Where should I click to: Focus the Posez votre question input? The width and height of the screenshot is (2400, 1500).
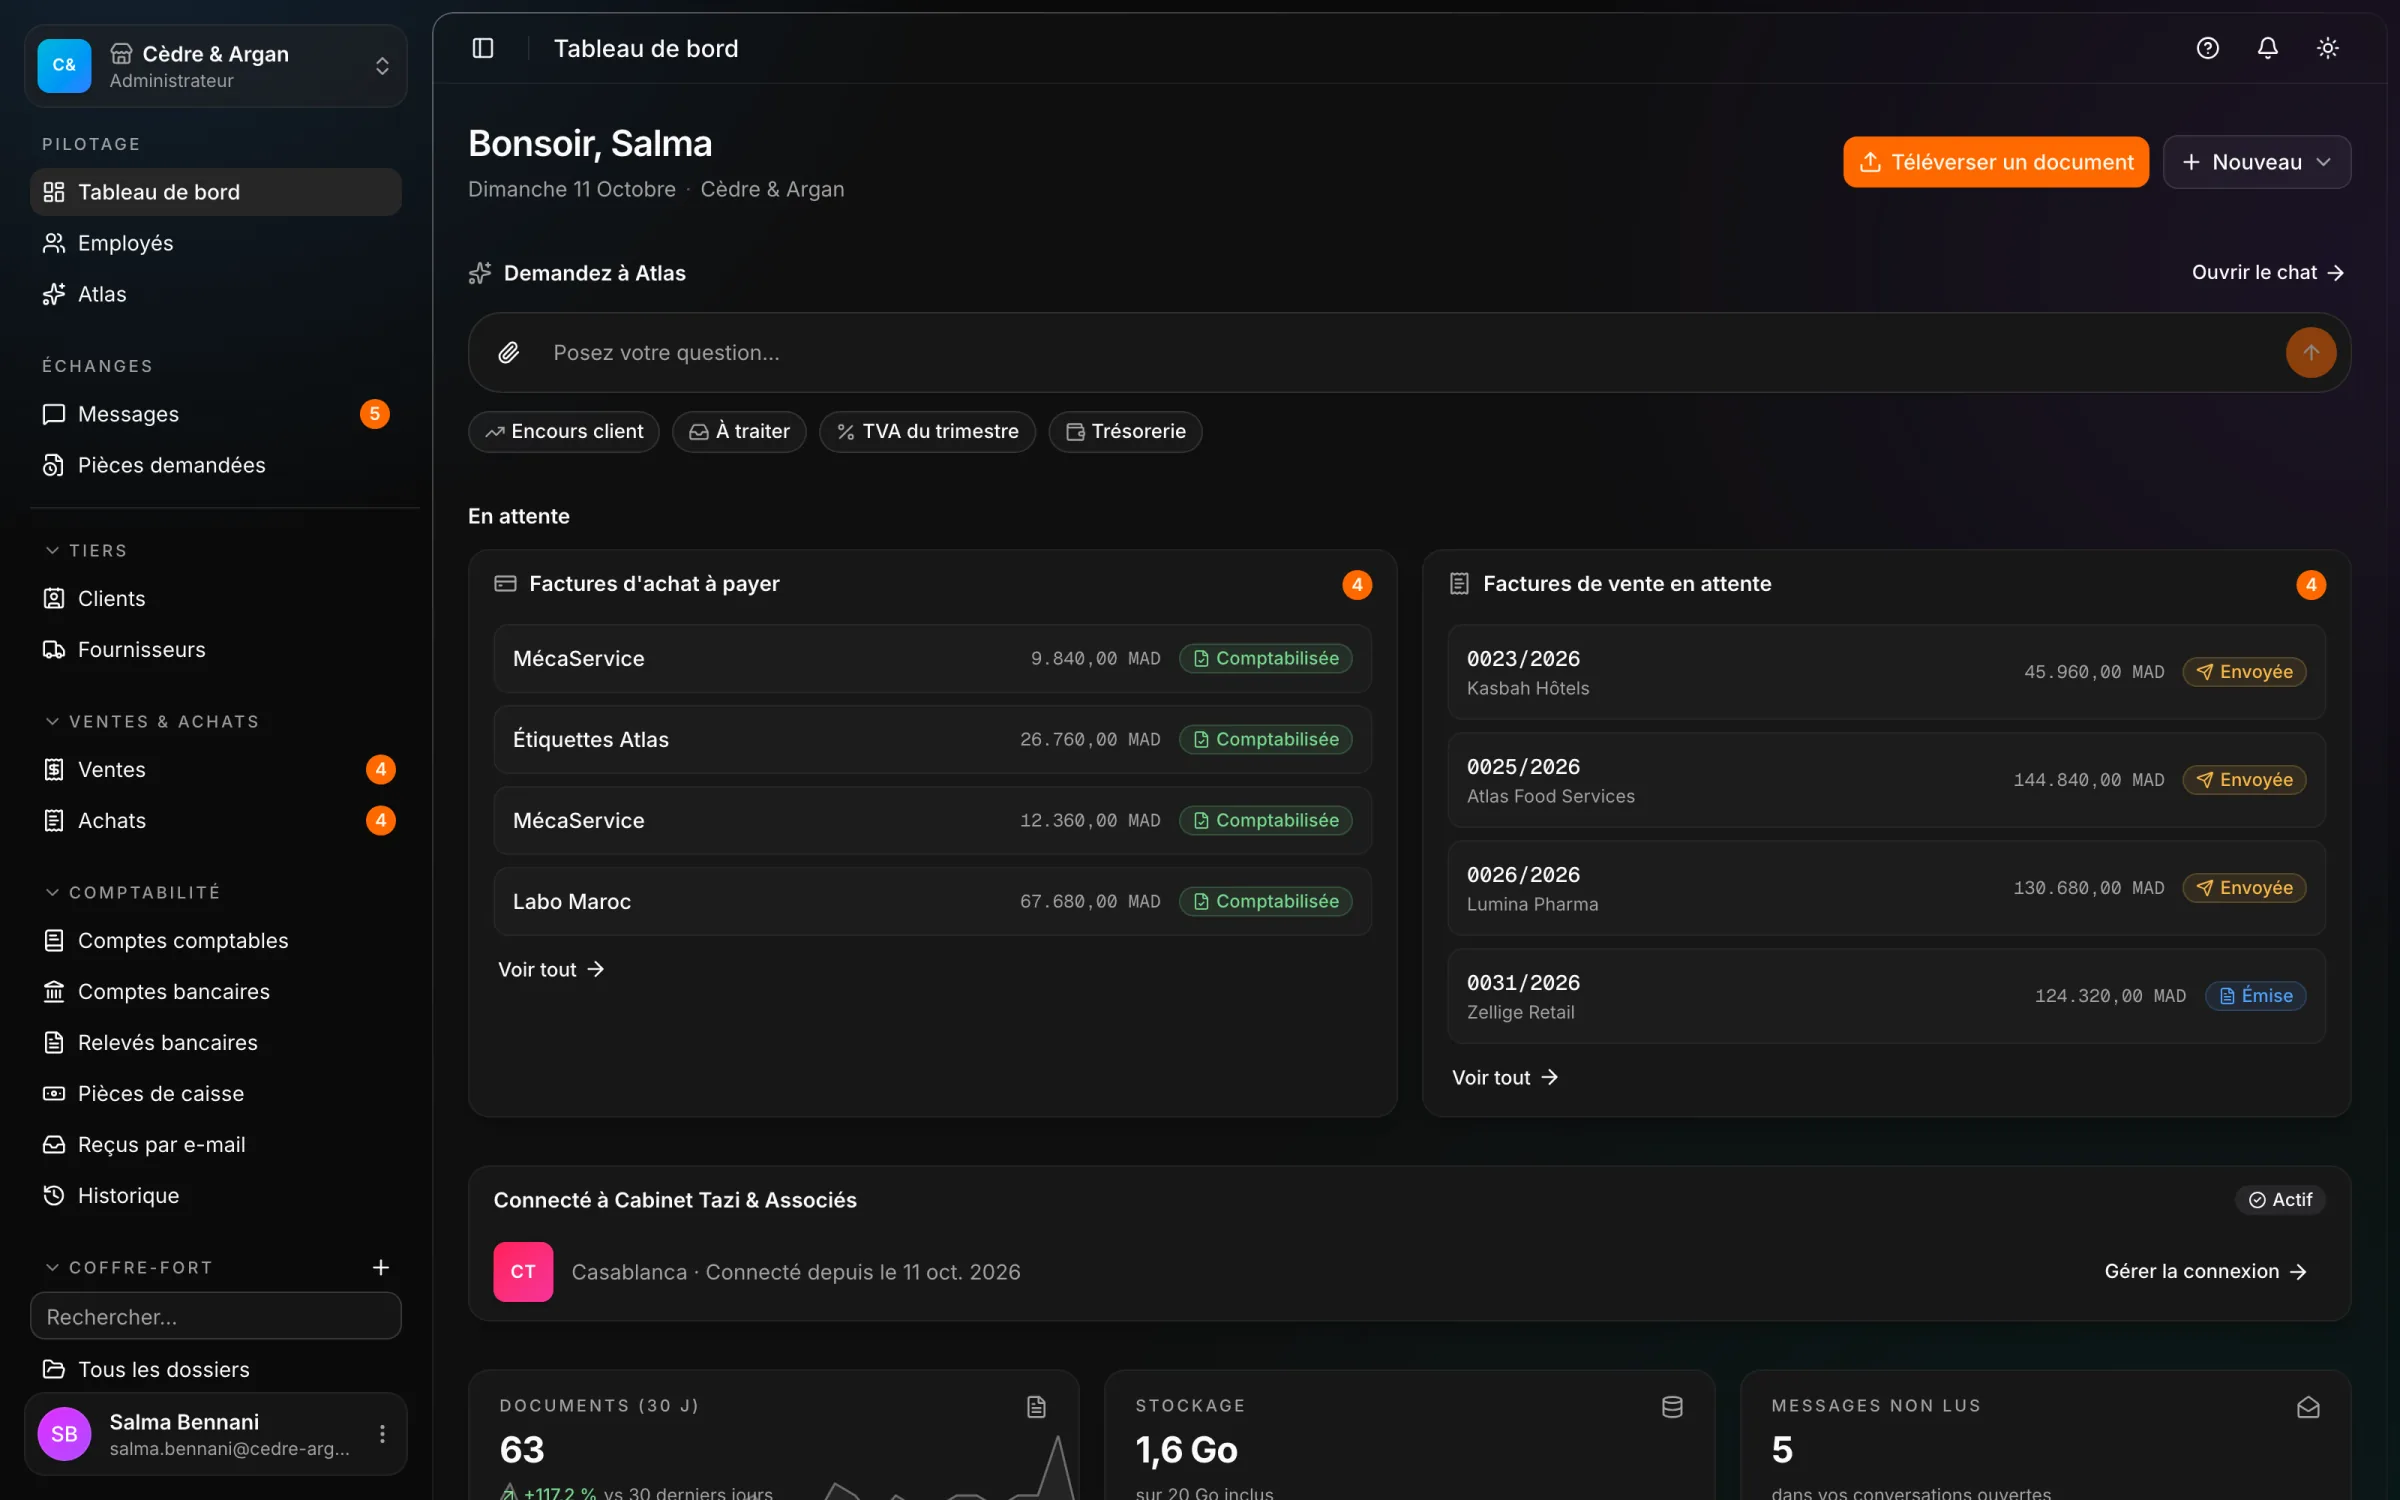click(x=1410, y=352)
